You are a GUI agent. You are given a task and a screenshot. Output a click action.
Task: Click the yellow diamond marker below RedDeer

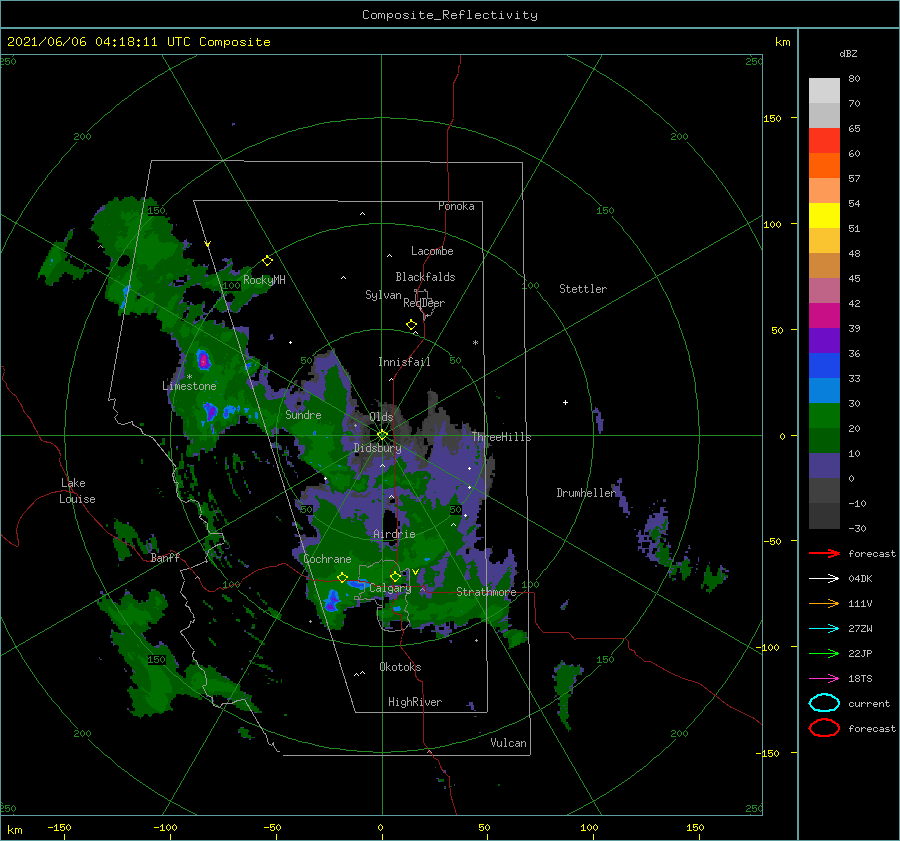[x=412, y=325]
